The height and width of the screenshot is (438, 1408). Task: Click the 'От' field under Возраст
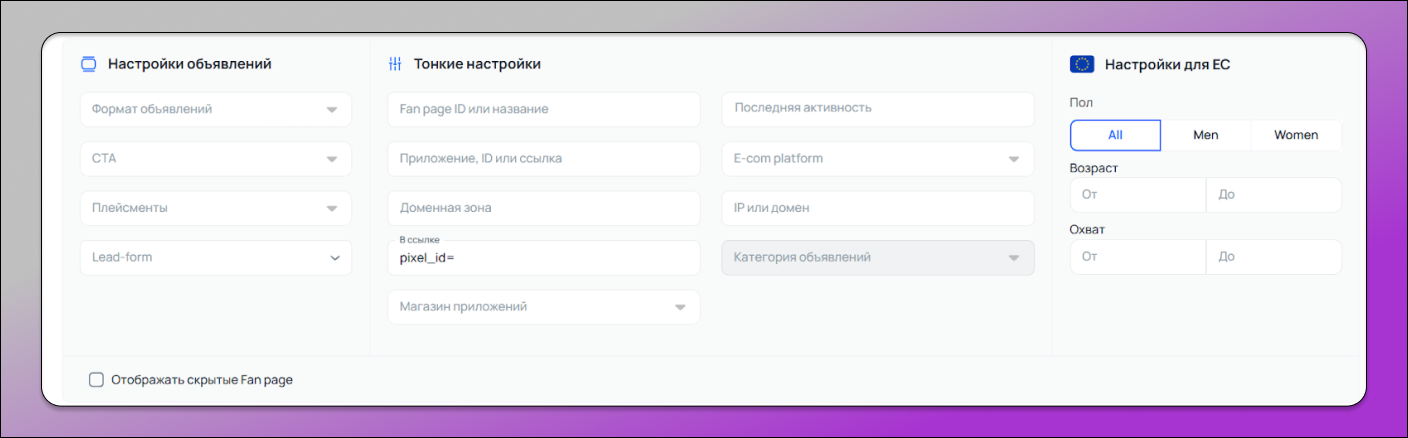coord(1137,195)
